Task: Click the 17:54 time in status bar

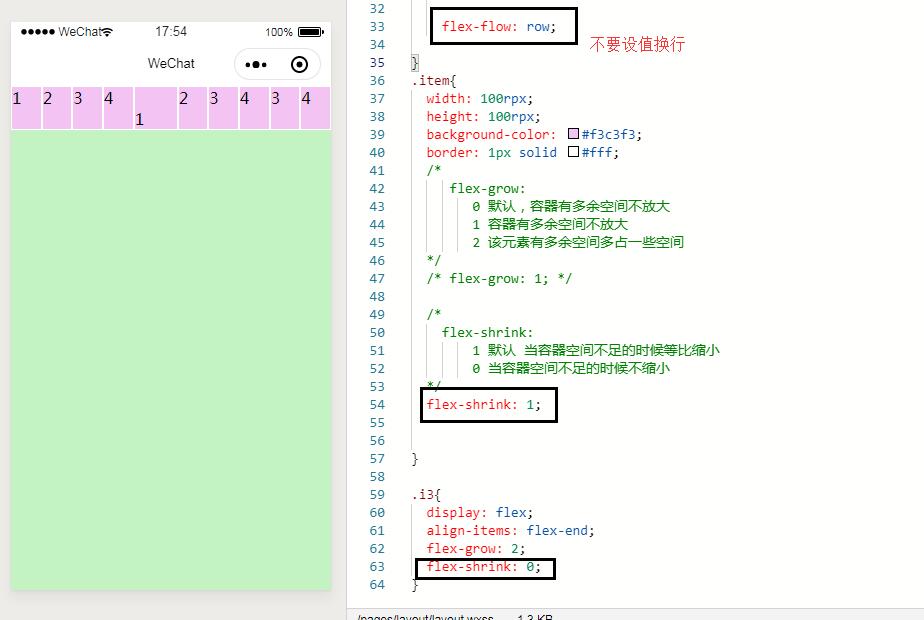Action: coord(171,32)
